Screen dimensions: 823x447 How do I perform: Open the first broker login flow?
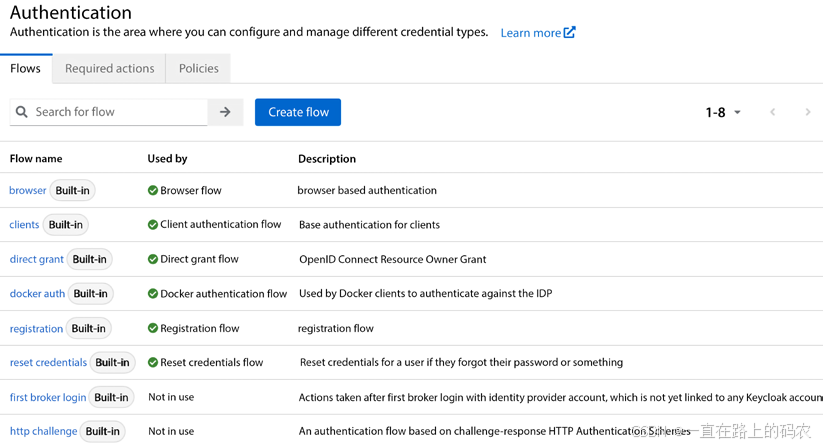[48, 397]
